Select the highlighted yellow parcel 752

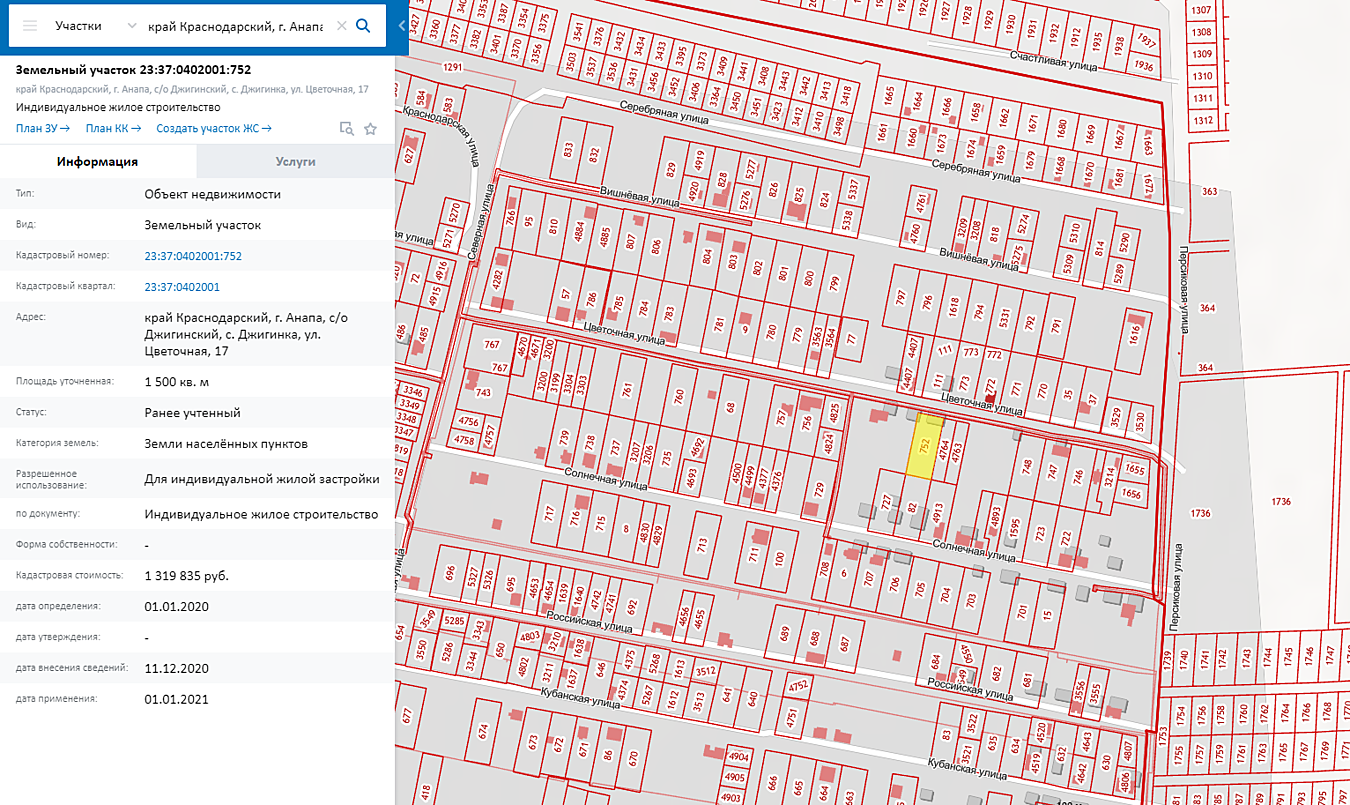(923, 448)
